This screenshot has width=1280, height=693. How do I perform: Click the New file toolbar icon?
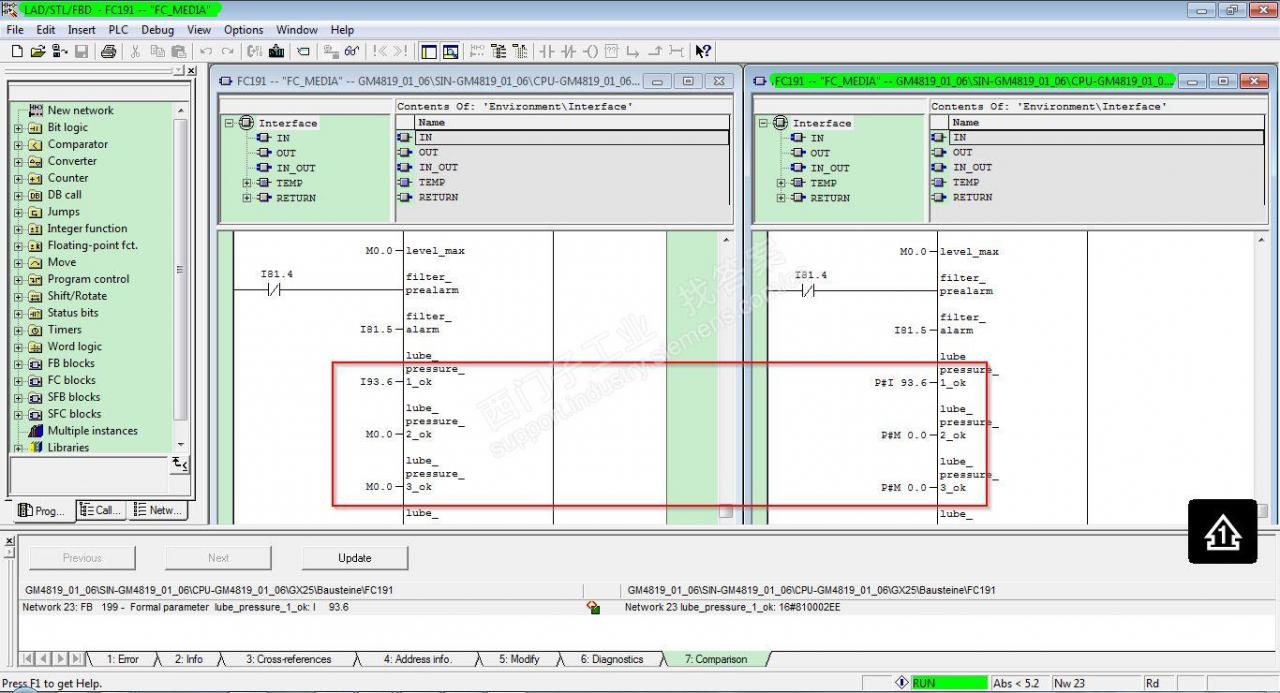pos(17,51)
